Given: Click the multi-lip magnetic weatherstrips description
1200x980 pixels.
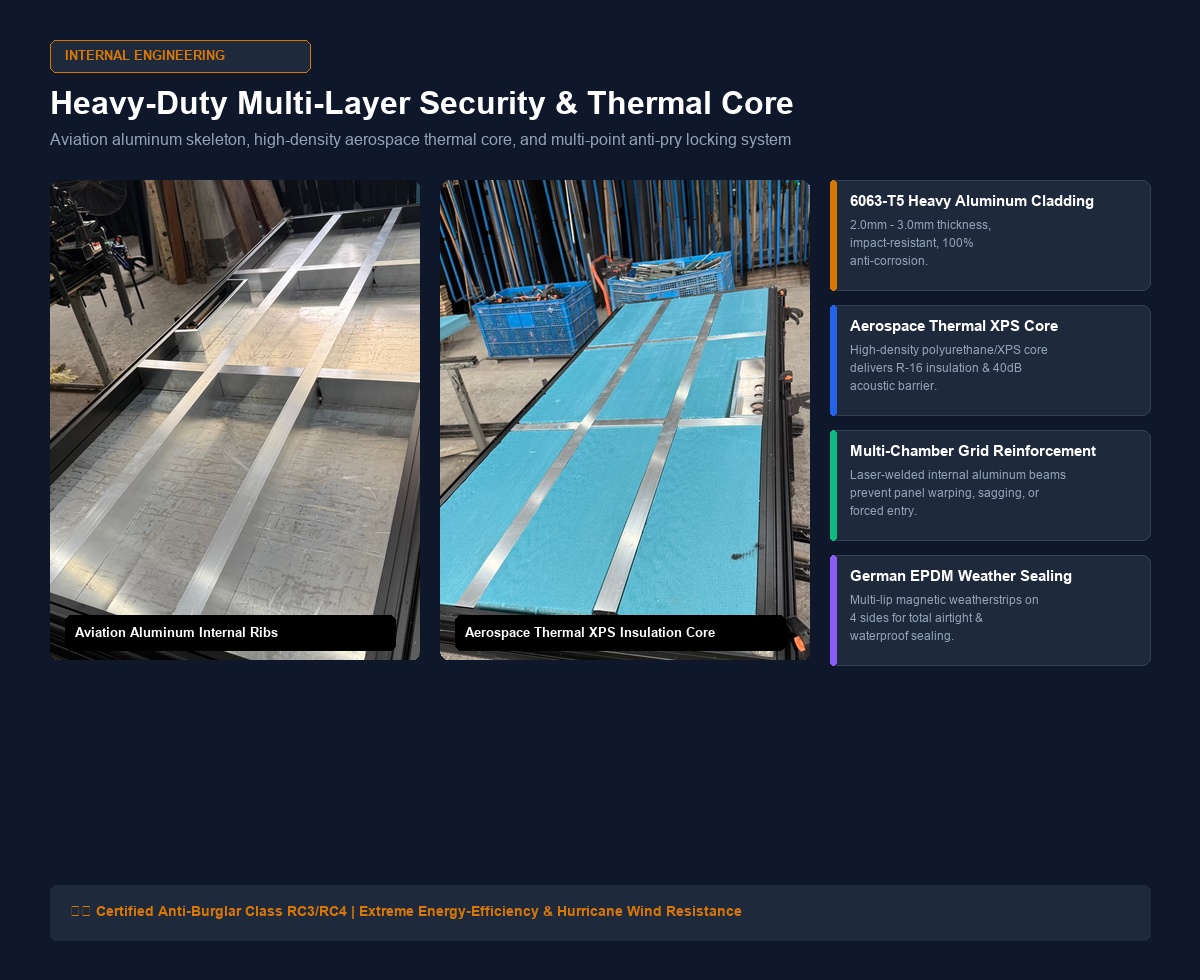Looking at the screenshot, I should click(x=944, y=618).
